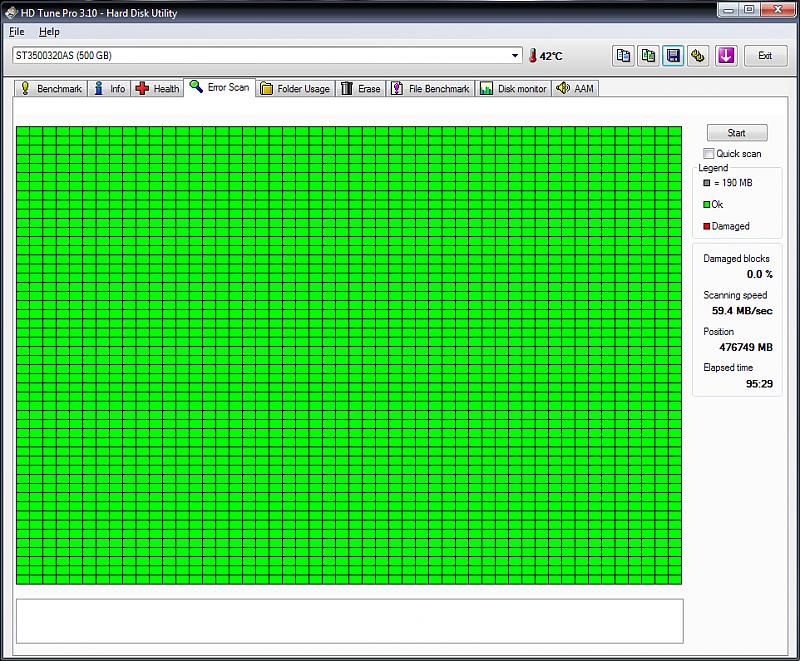Image resolution: width=800 pixels, height=661 pixels.
Task: Click the thermometer temperature icon
Action: click(533, 56)
